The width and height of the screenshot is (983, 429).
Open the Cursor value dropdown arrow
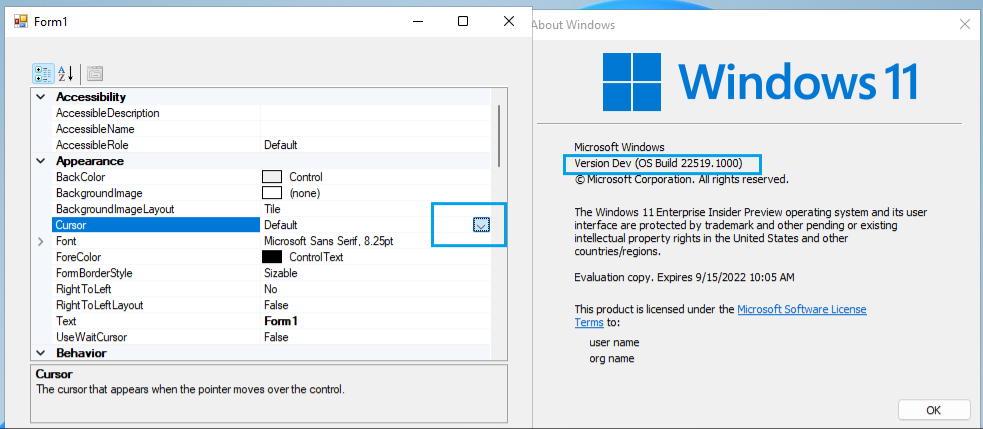[481, 225]
